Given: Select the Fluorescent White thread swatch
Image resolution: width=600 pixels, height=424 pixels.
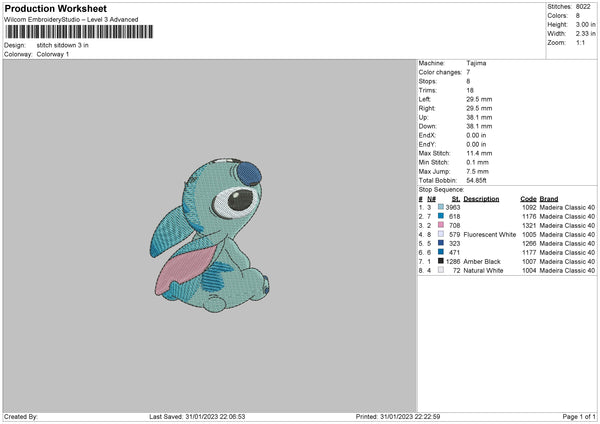Looking at the screenshot, I should coord(441,234).
